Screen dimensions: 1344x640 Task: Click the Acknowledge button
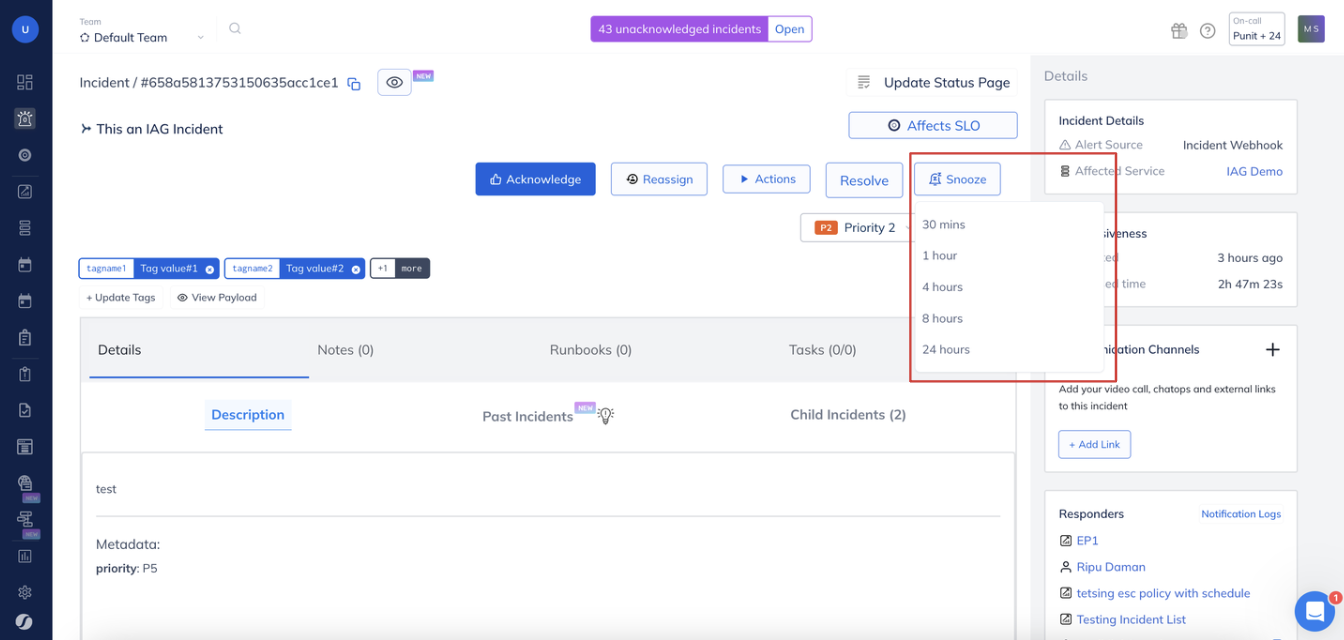[535, 180]
